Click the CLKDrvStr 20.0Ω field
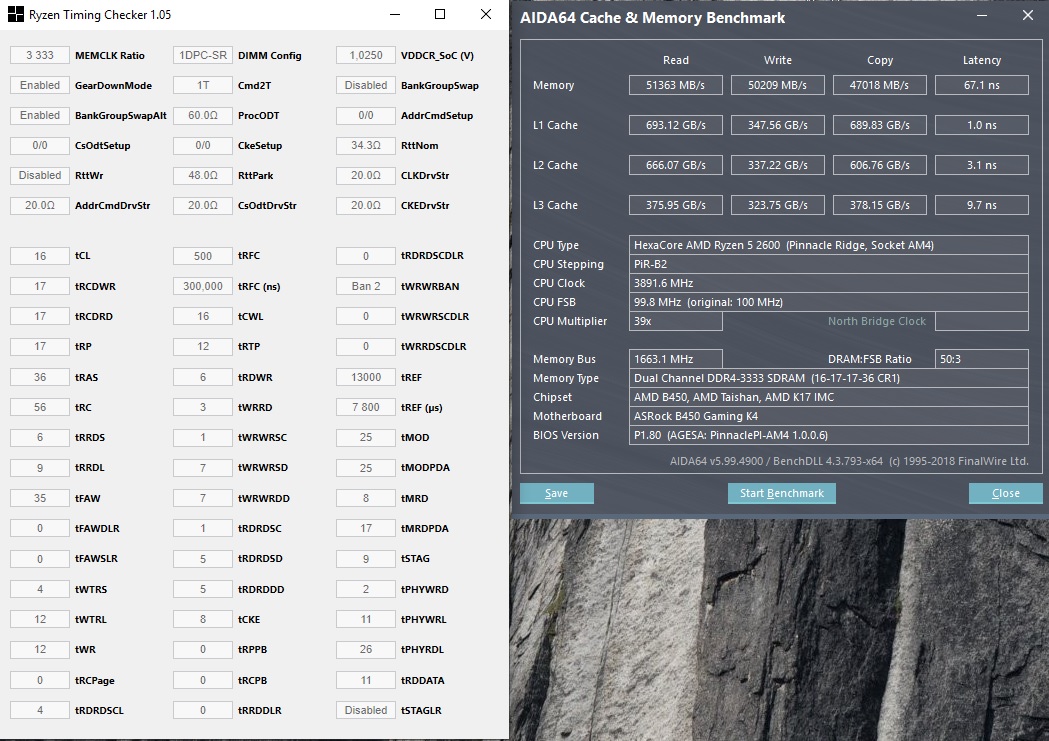1049x741 pixels. (x=366, y=176)
